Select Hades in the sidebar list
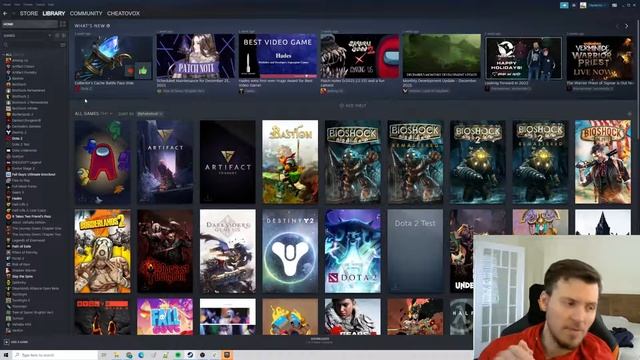The image size is (640, 360). coord(17,198)
